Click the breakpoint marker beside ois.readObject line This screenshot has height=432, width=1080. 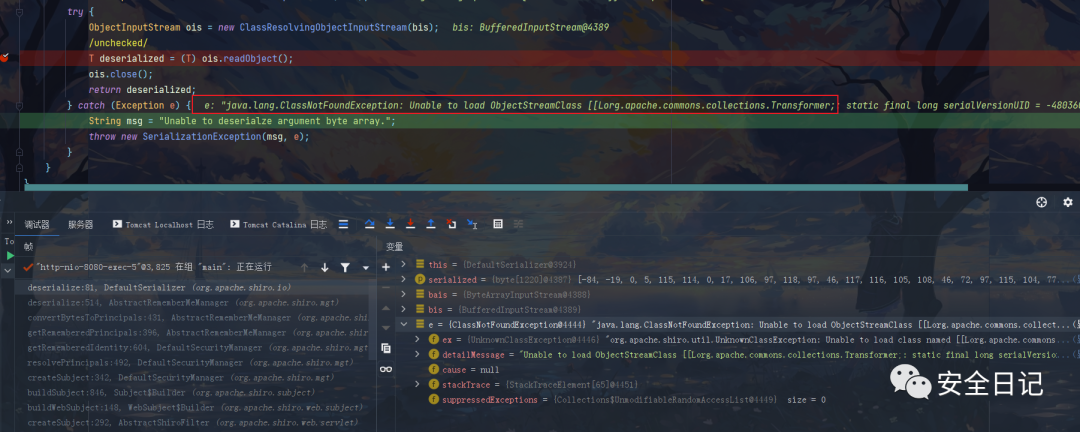point(4,59)
